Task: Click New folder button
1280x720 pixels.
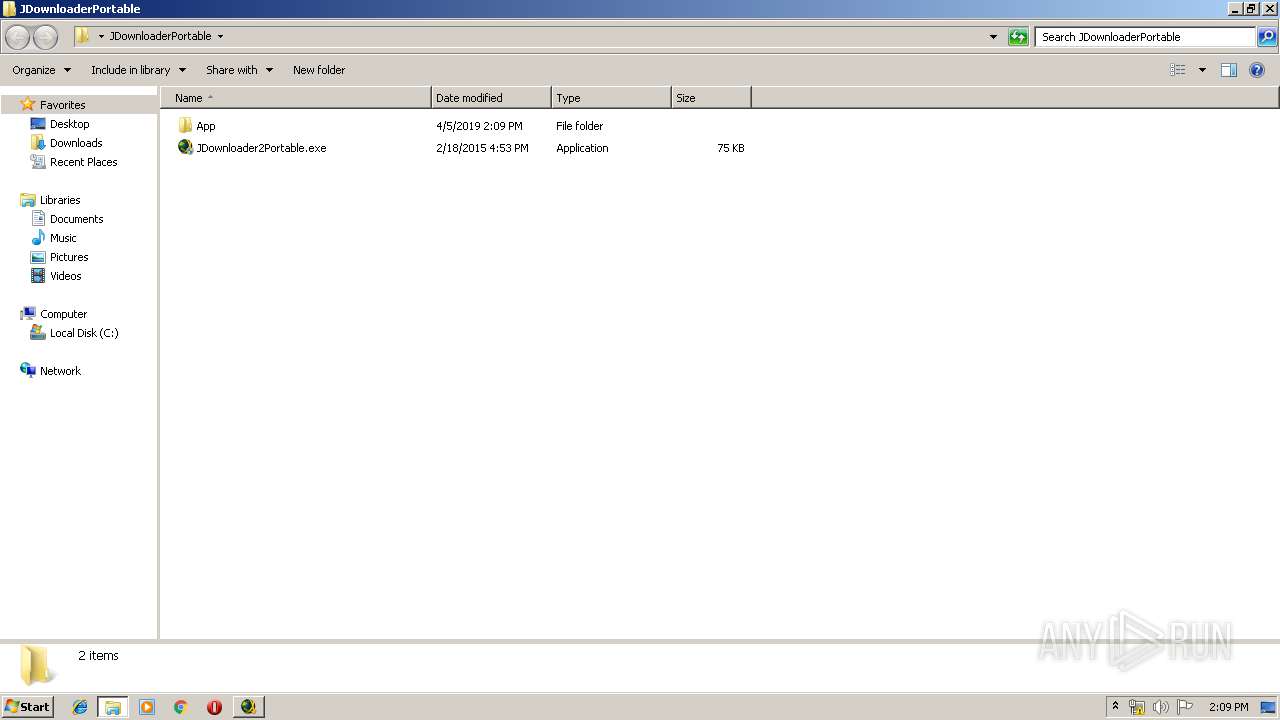Action: point(319,70)
